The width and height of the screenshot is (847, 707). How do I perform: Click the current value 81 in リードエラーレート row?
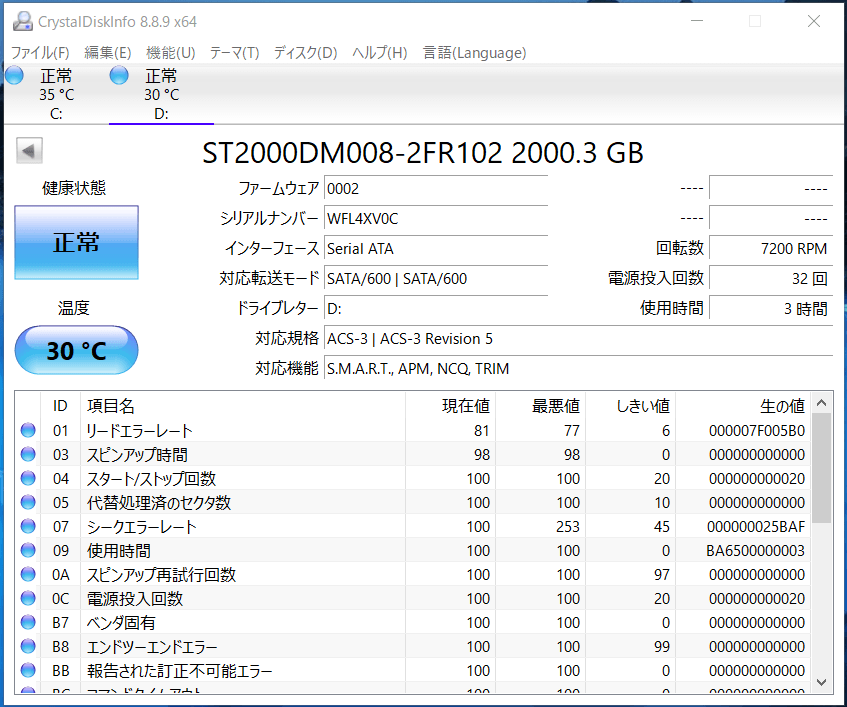pyautogui.click(x=481, y=430)
